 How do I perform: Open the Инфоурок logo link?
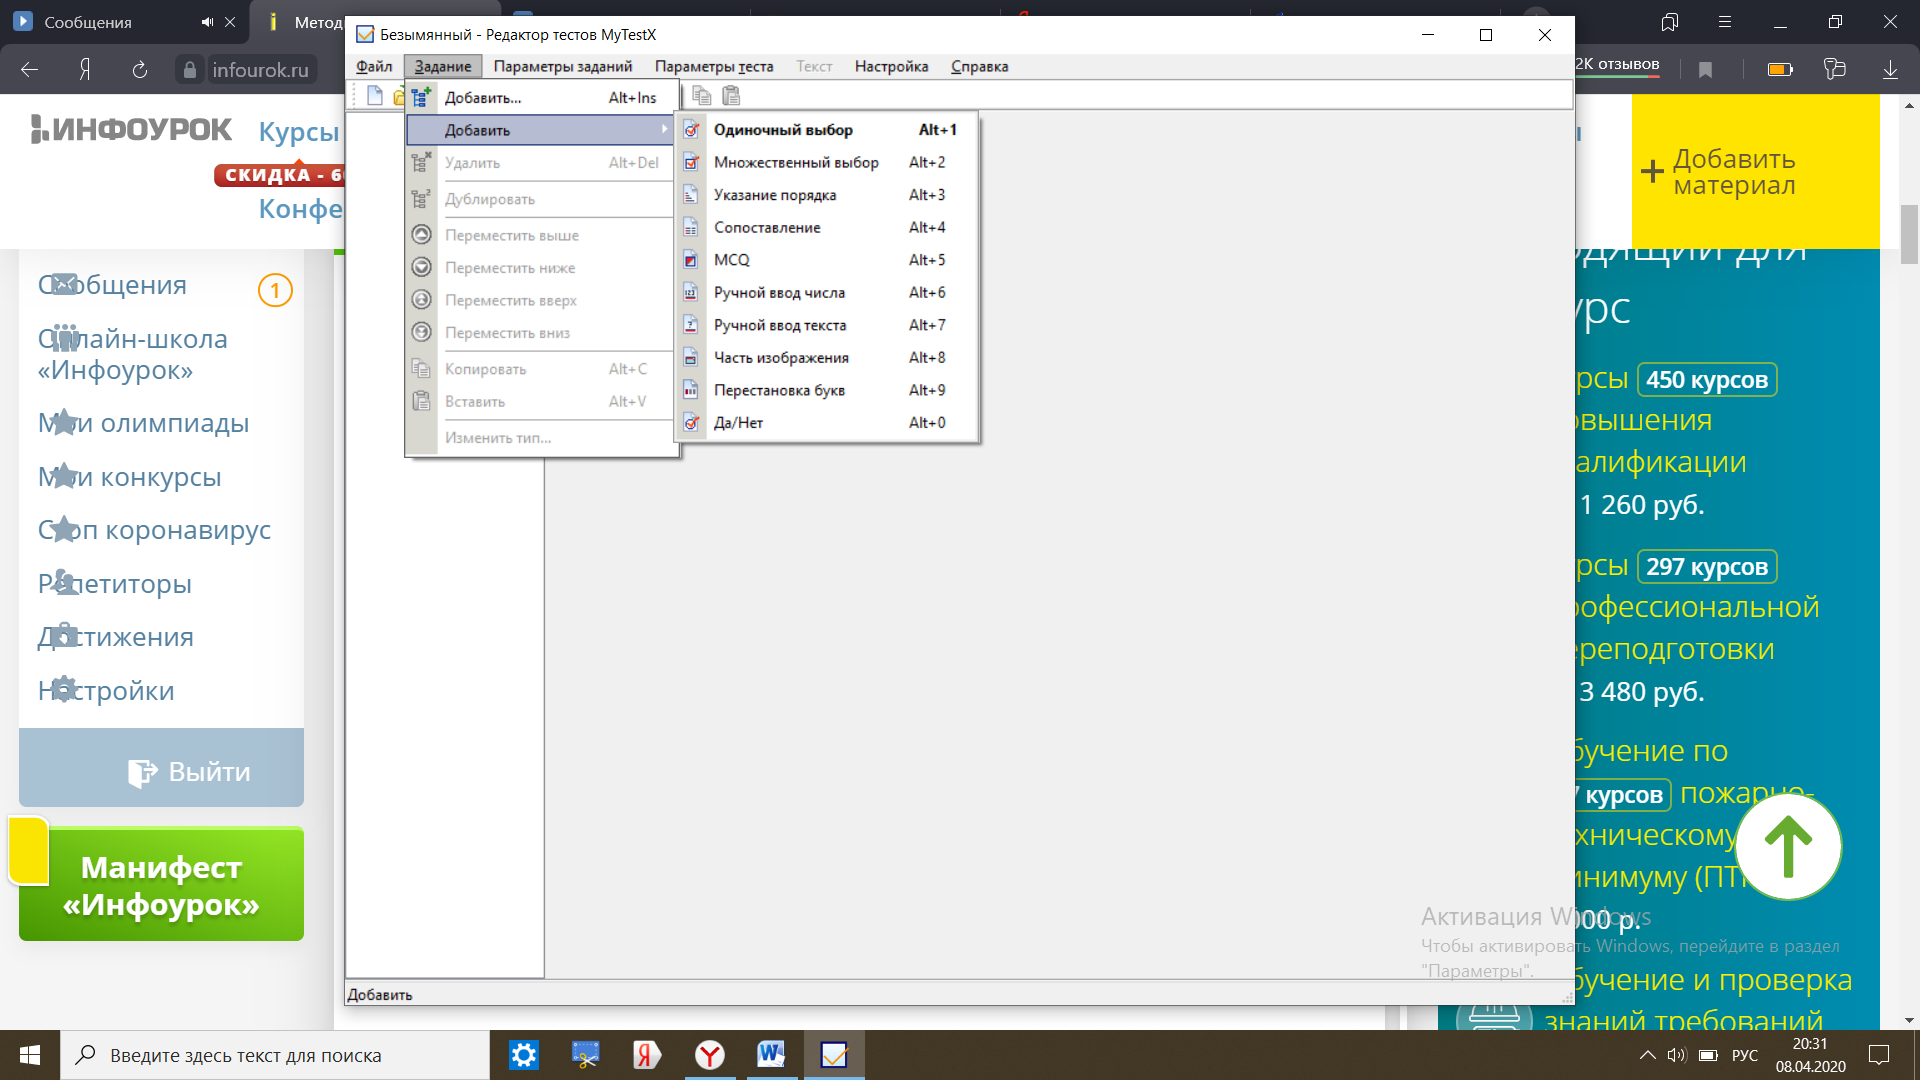131,130
